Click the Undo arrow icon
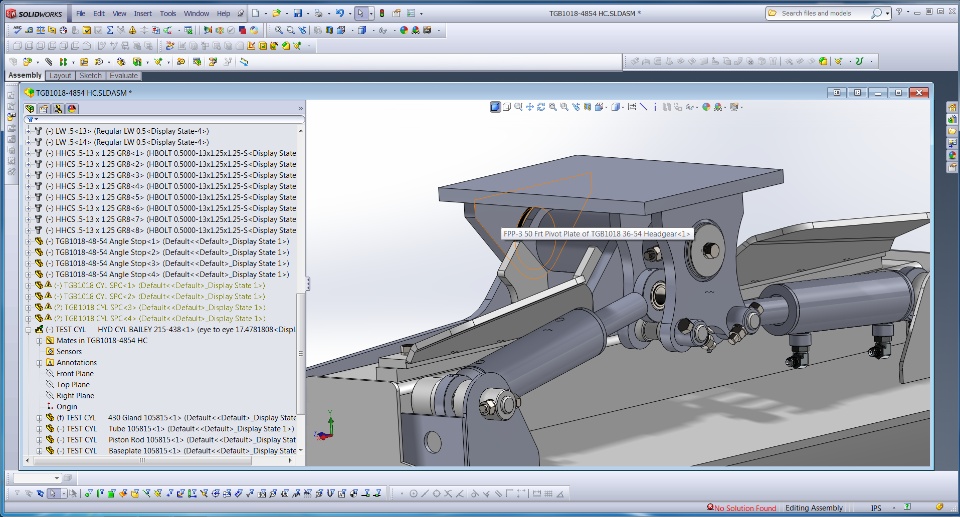This screenshot has width=960, height=517. tap(340, 14)
